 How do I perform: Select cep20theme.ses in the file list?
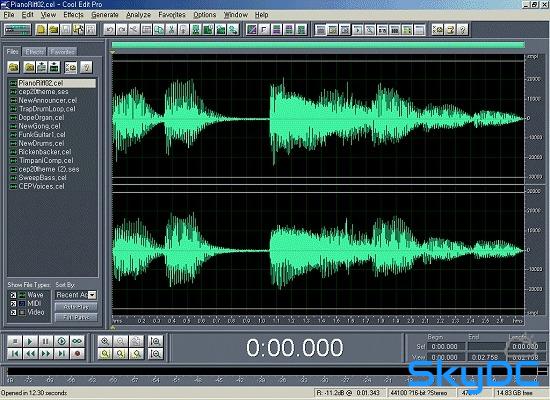click(43, 92)
